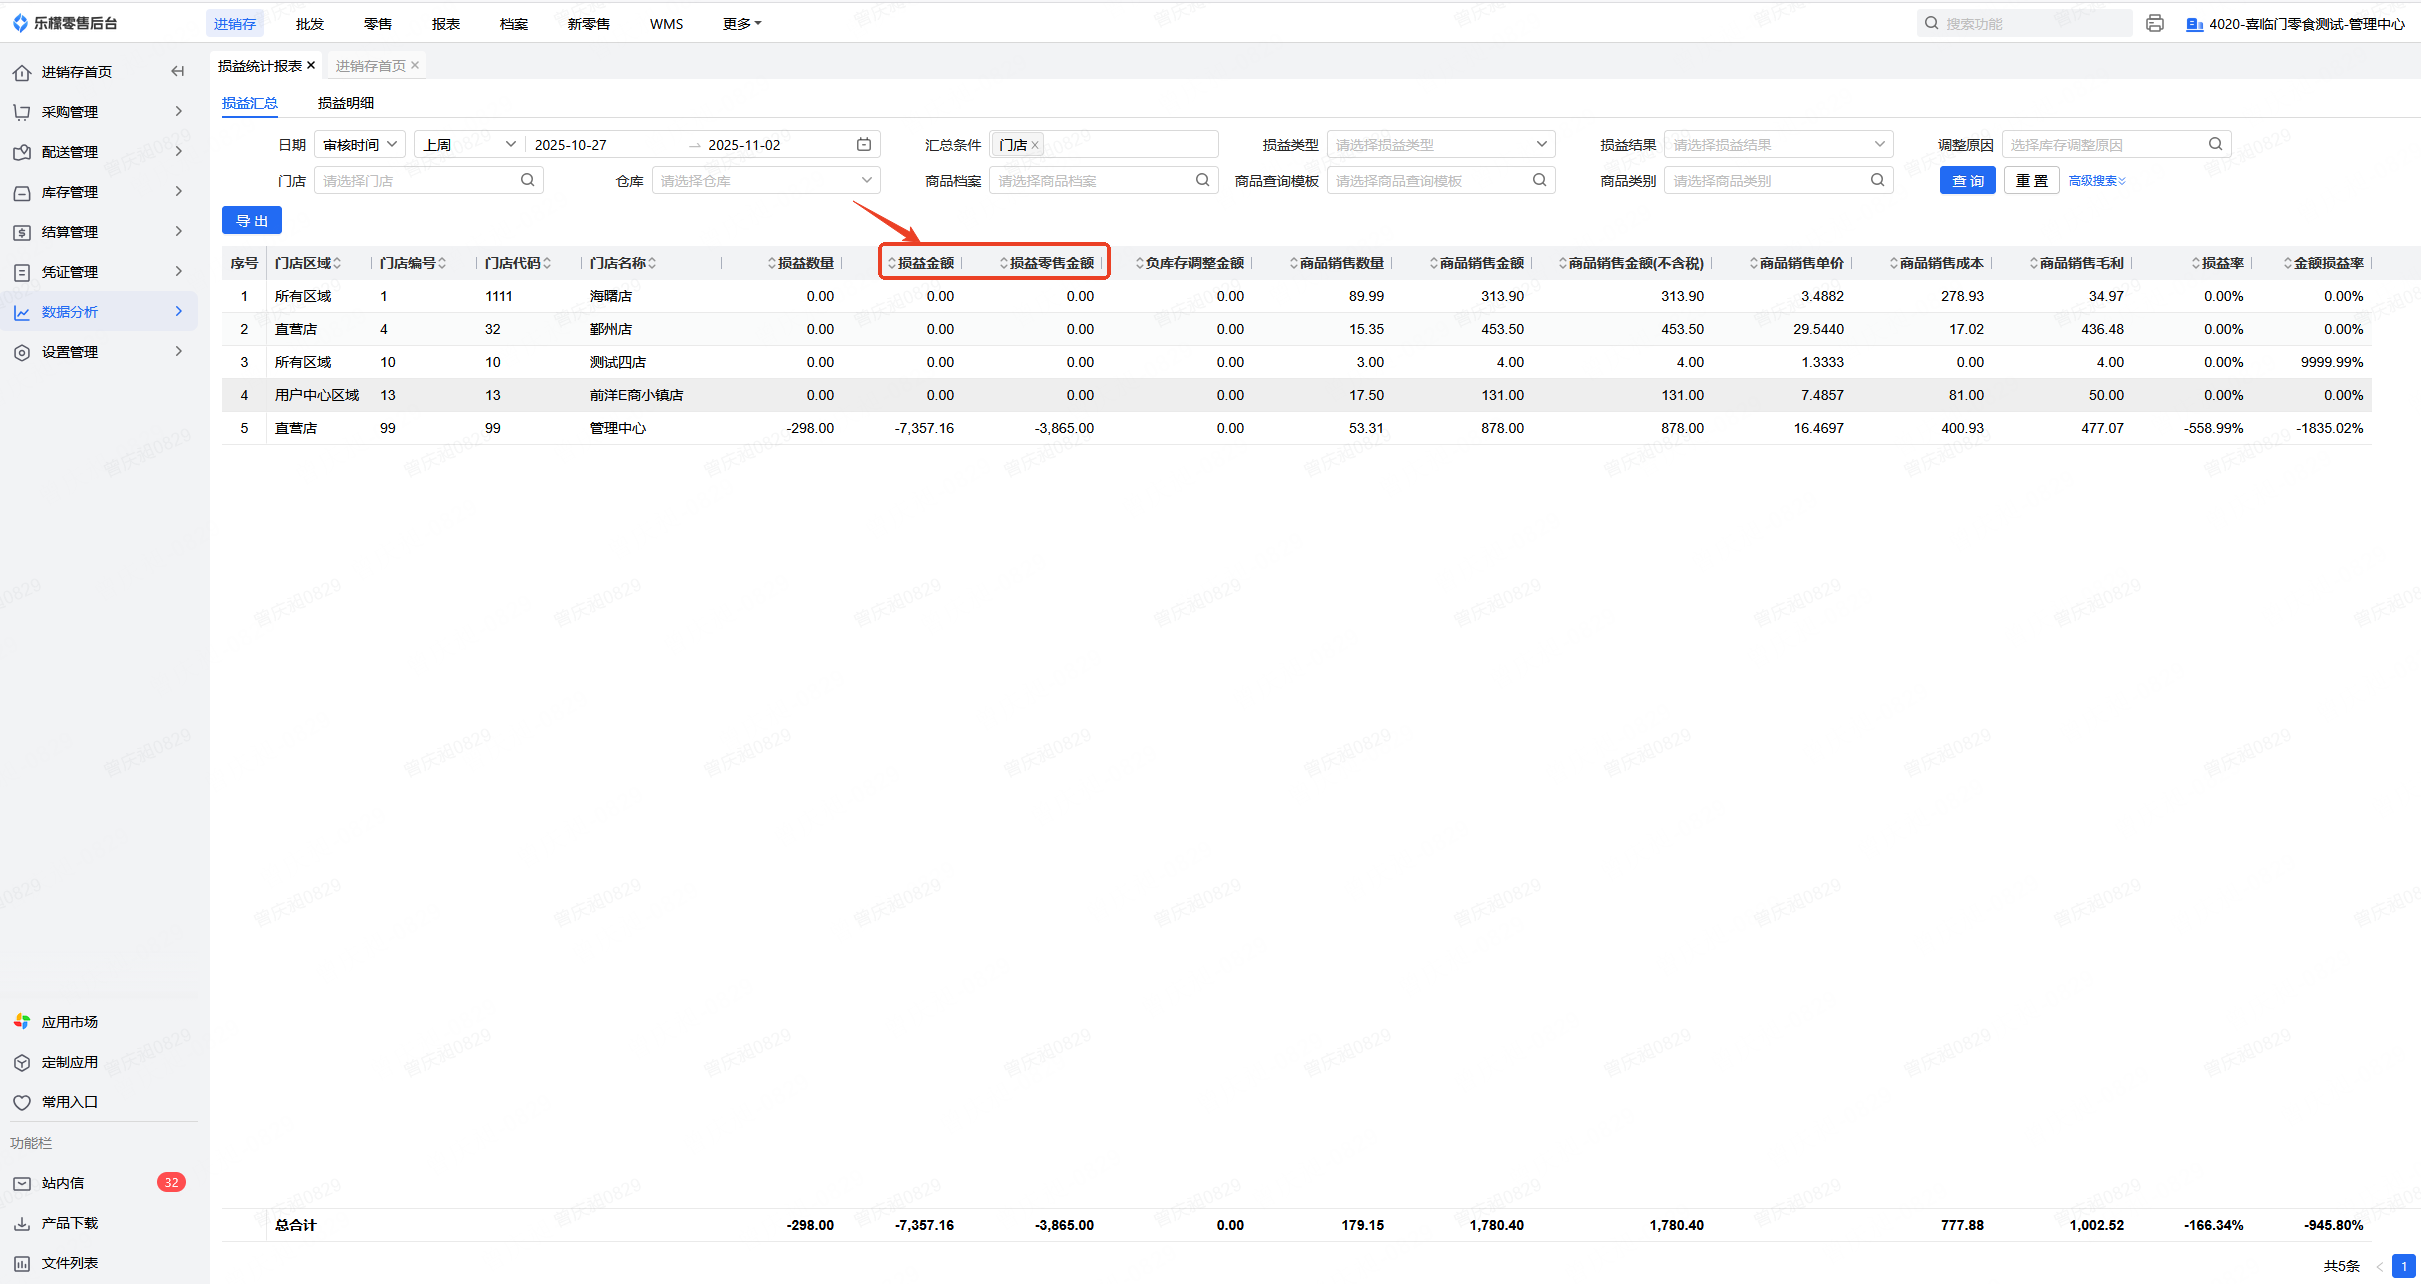Click search icon in 调整原因 field
Screen dimensions: 2421x1284
(2215, 144)
